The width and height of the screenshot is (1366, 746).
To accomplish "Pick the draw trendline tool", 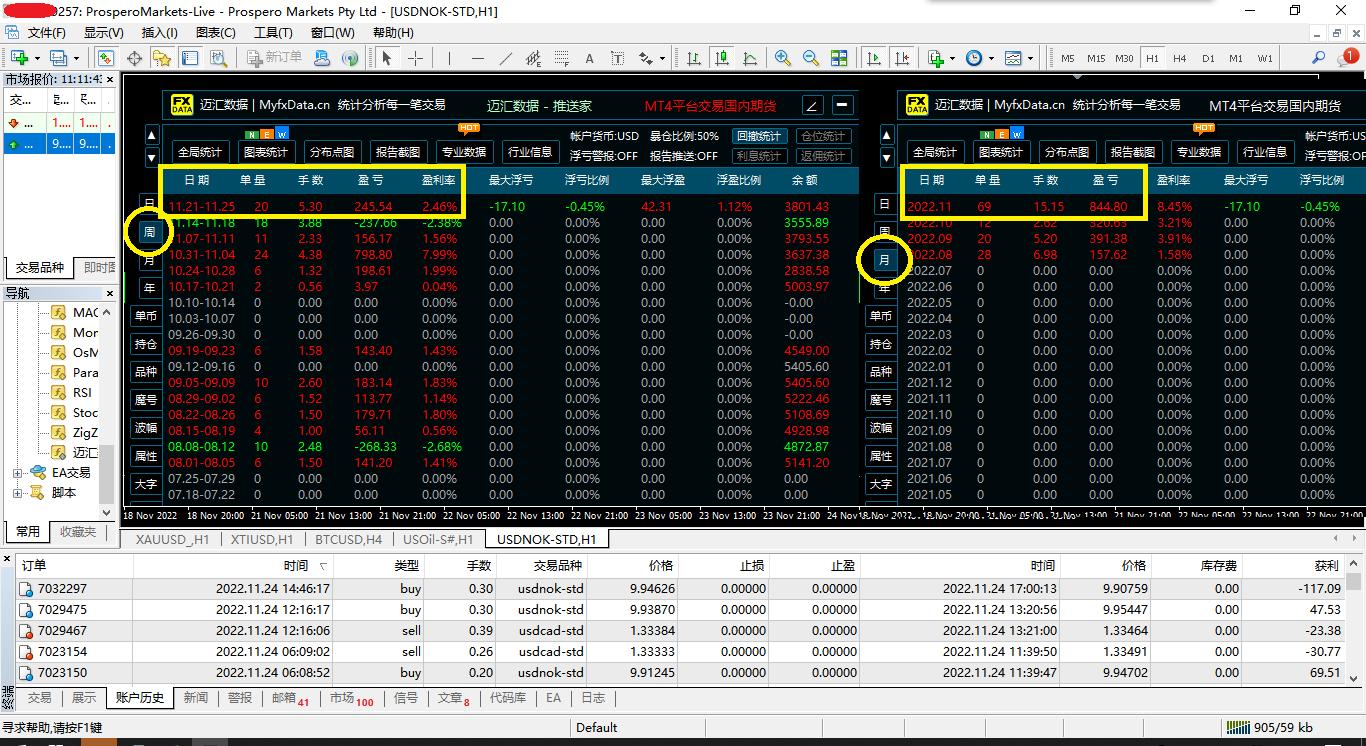I will click(x=506, y=58).
